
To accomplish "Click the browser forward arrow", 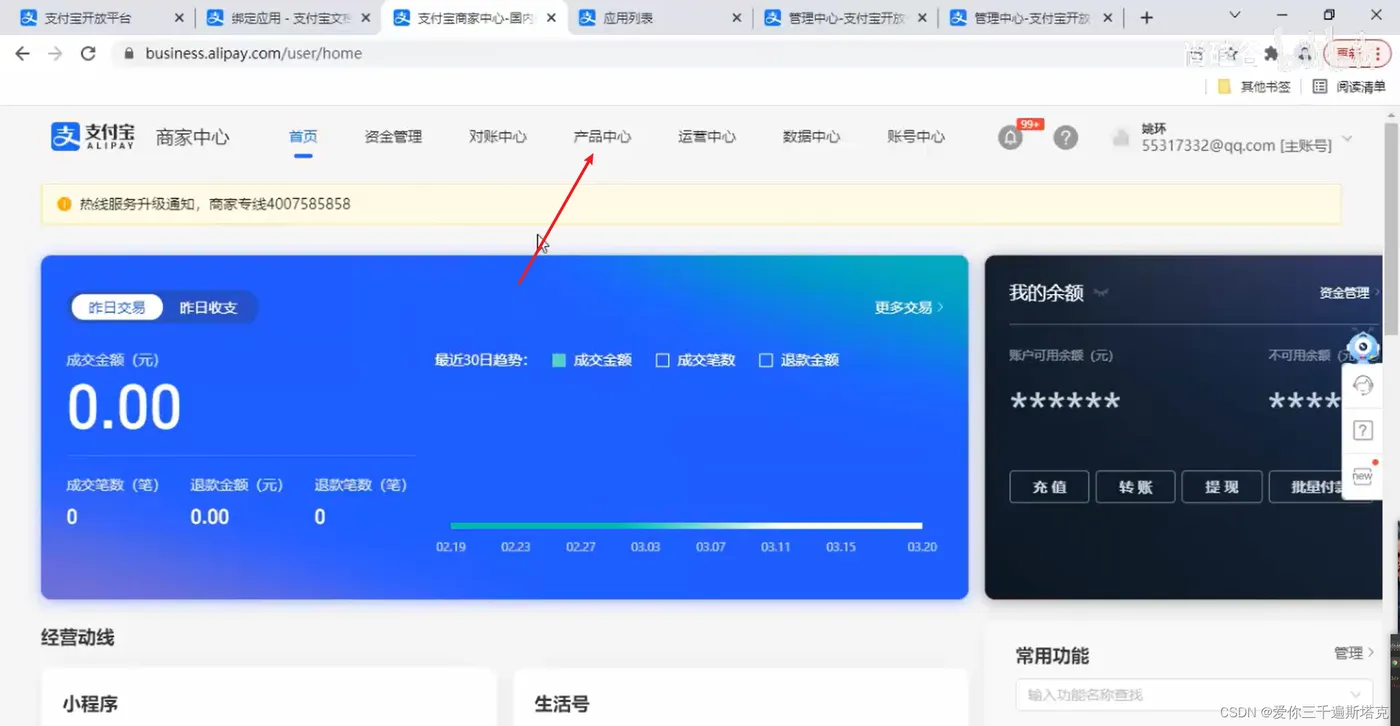I will (x=55, y=53).
